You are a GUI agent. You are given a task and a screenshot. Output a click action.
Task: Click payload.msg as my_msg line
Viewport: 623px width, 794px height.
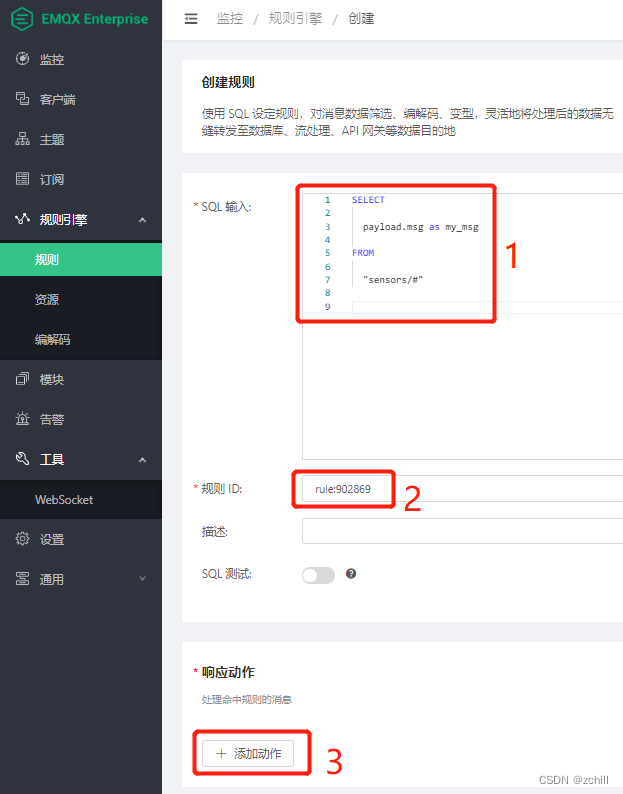click(x=420, y=227)
